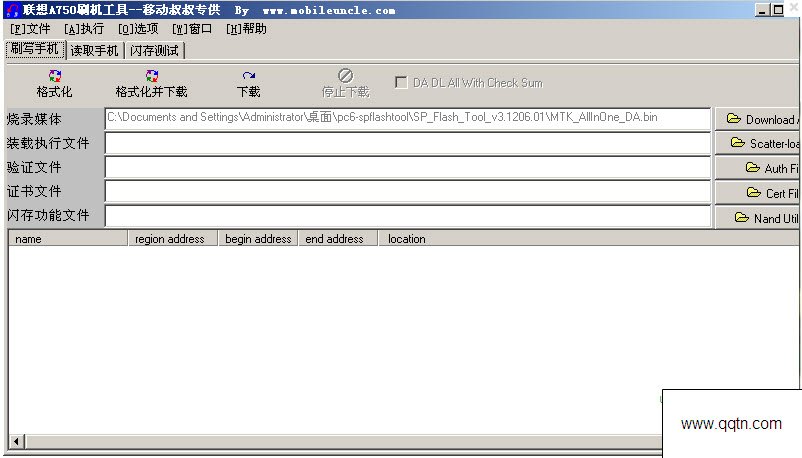Click the horizontal scrollbar left arrow
The image size is (802, 458).
click(15, 441)
